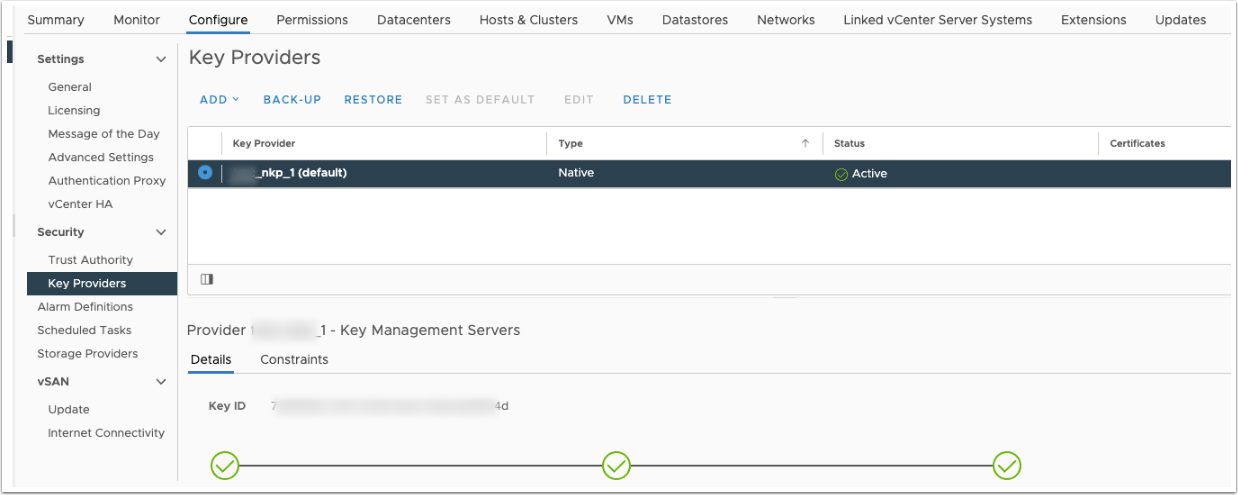
Task: Click the column picker icon below the table
Action: point(207,280)
